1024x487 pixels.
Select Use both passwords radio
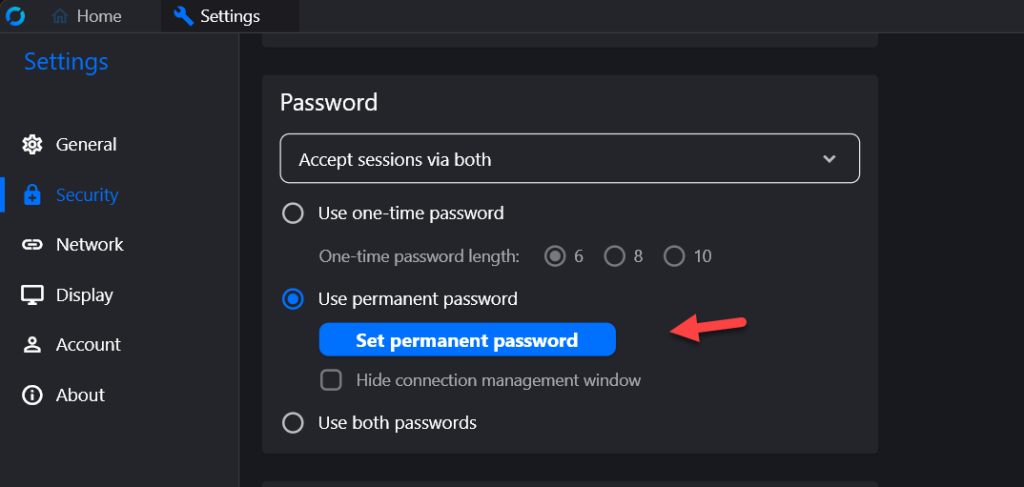click(x=293, y=423)
